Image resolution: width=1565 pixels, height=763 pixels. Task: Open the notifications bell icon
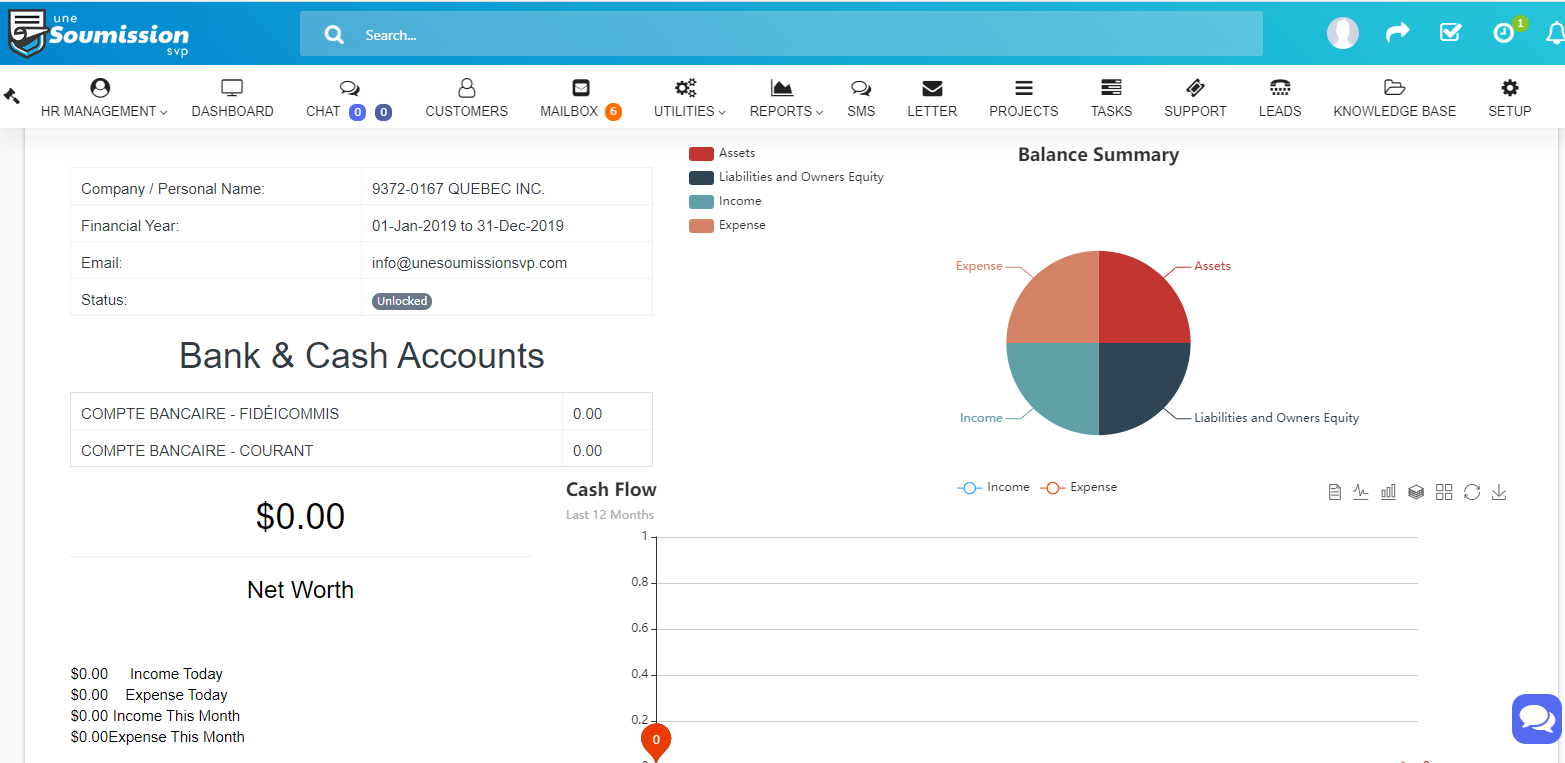pyautogui.click(x=1555, y=34)
